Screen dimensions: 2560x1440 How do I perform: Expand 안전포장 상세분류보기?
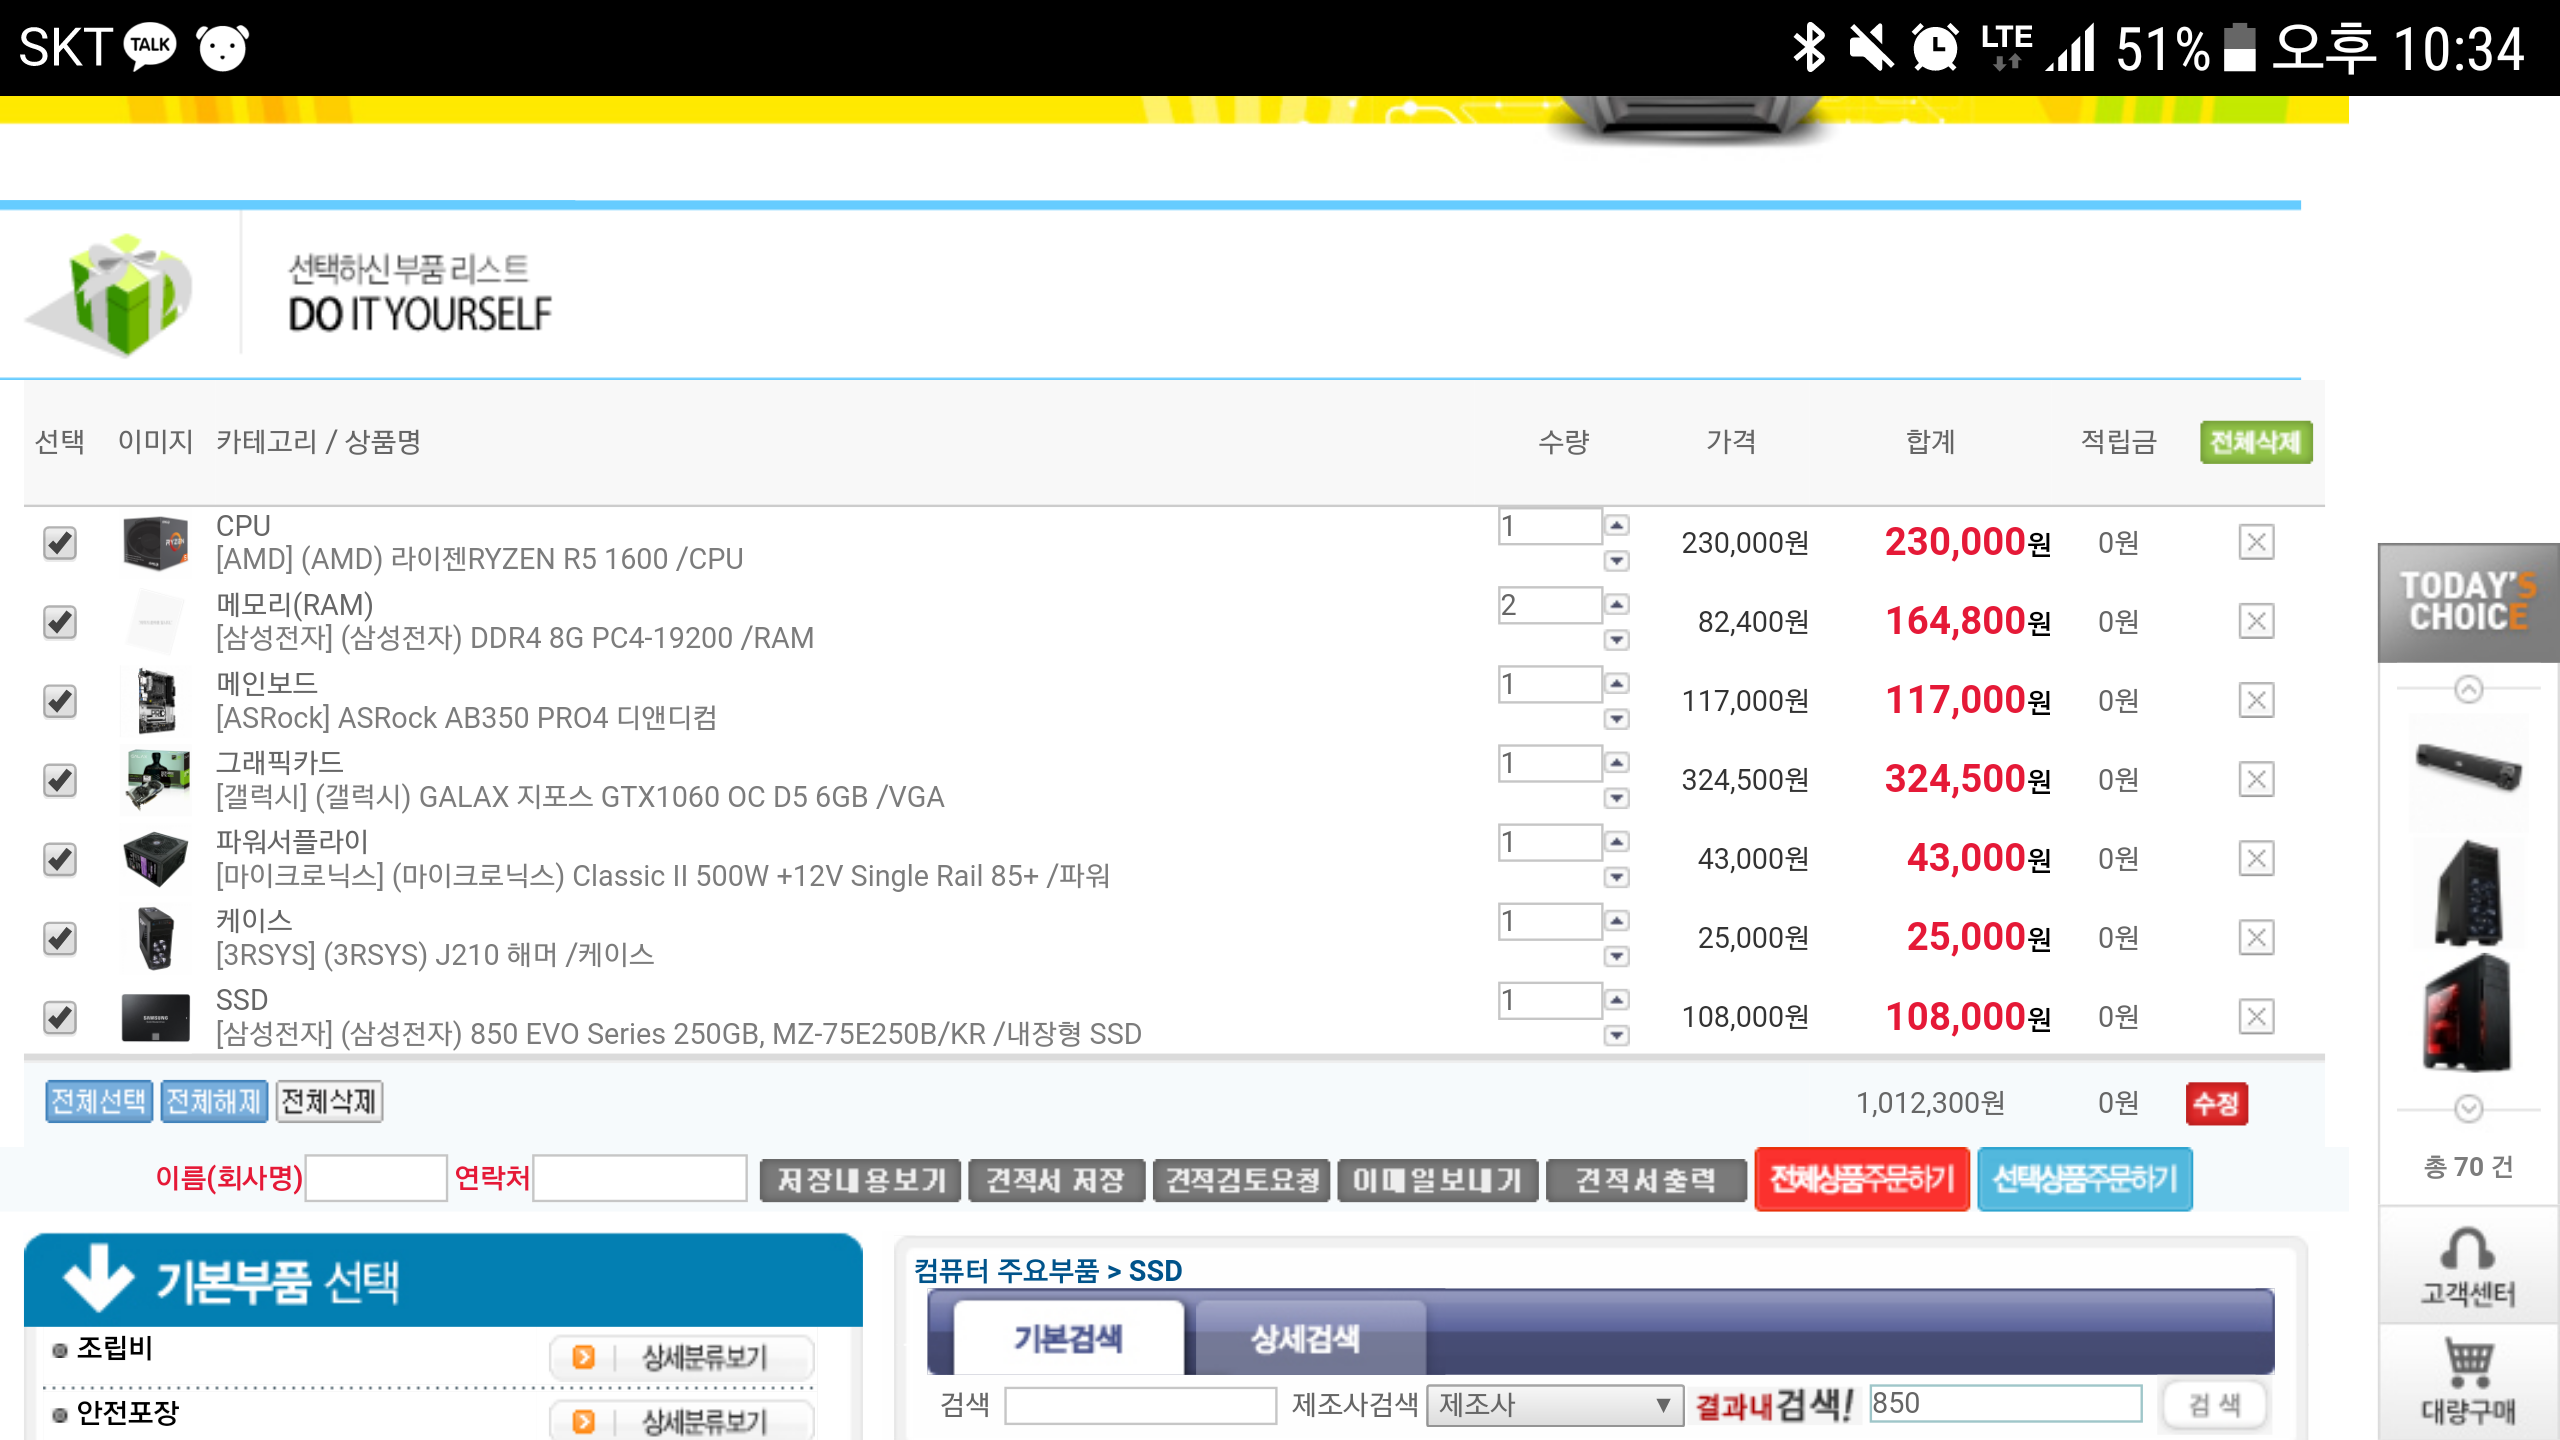(681, 1420)
